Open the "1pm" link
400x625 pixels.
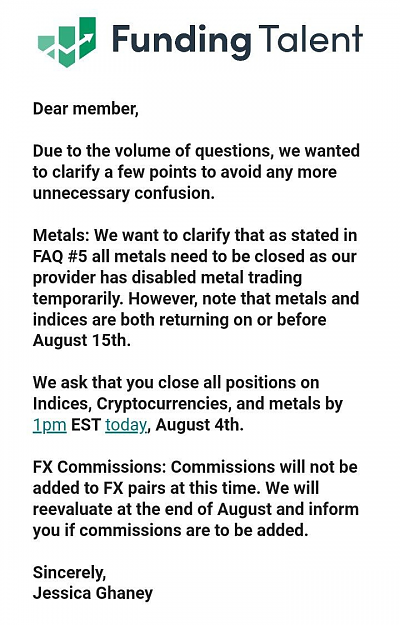click(x=49, y=425)
